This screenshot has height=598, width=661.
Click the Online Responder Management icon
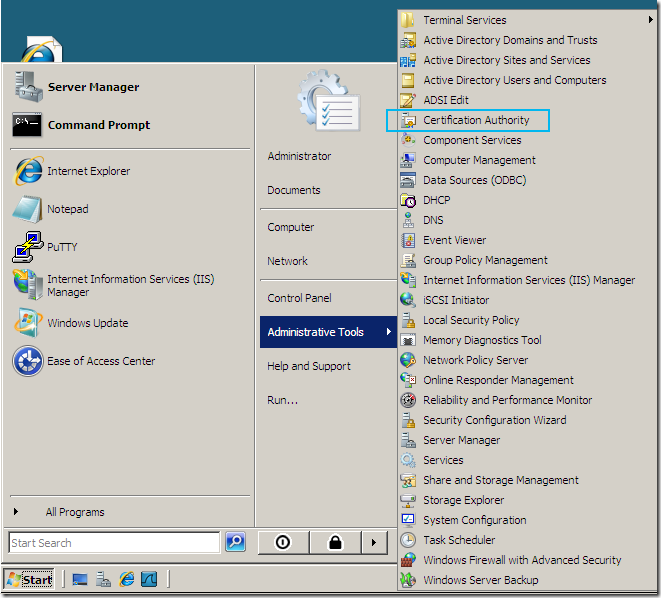pyautogui.click(x=408, y=380)
